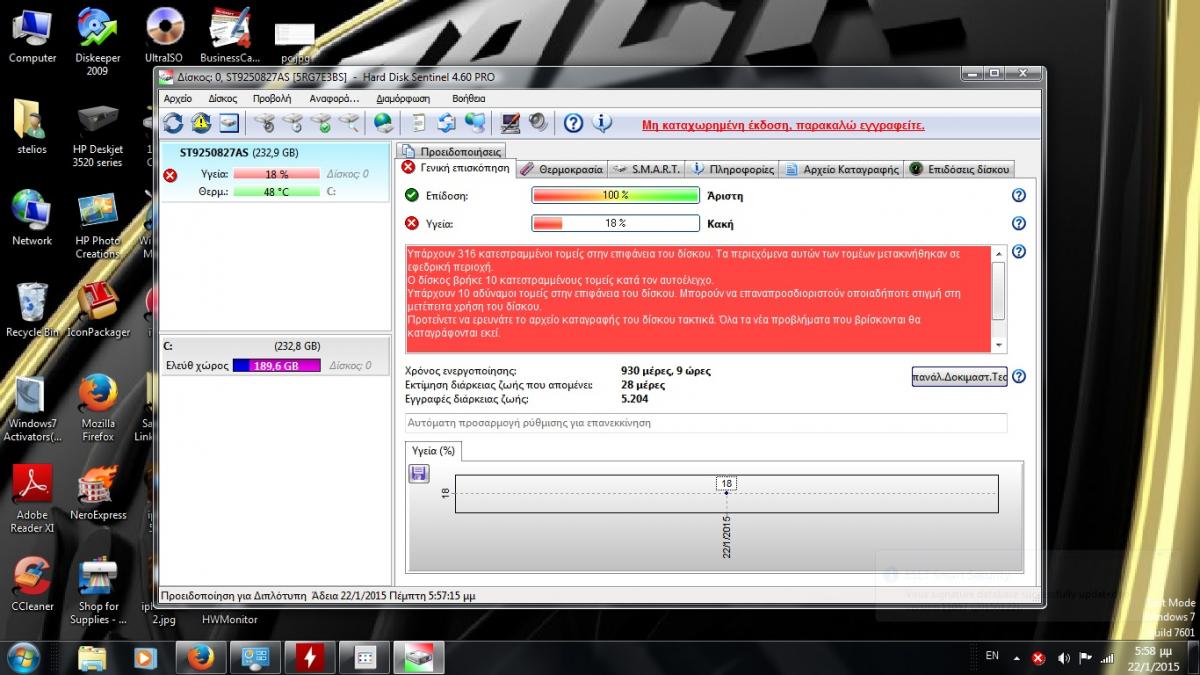
Task: Open the Διαμόρφωση menu
Action: [x=403, y=98]
